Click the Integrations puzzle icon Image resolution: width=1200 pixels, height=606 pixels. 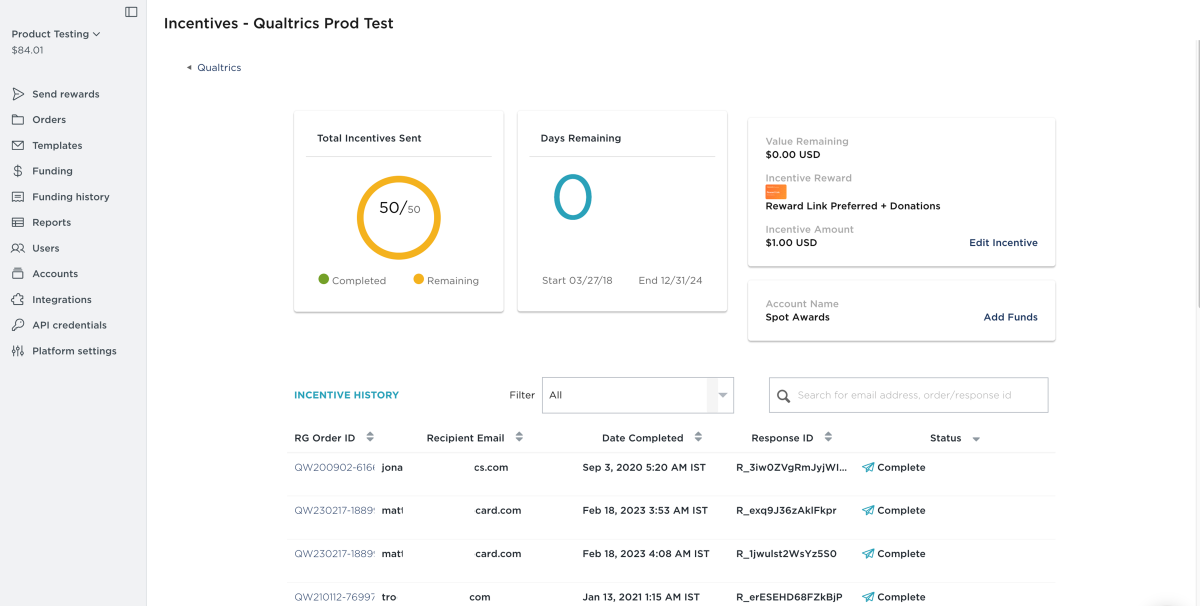click(x=18, y=299)
